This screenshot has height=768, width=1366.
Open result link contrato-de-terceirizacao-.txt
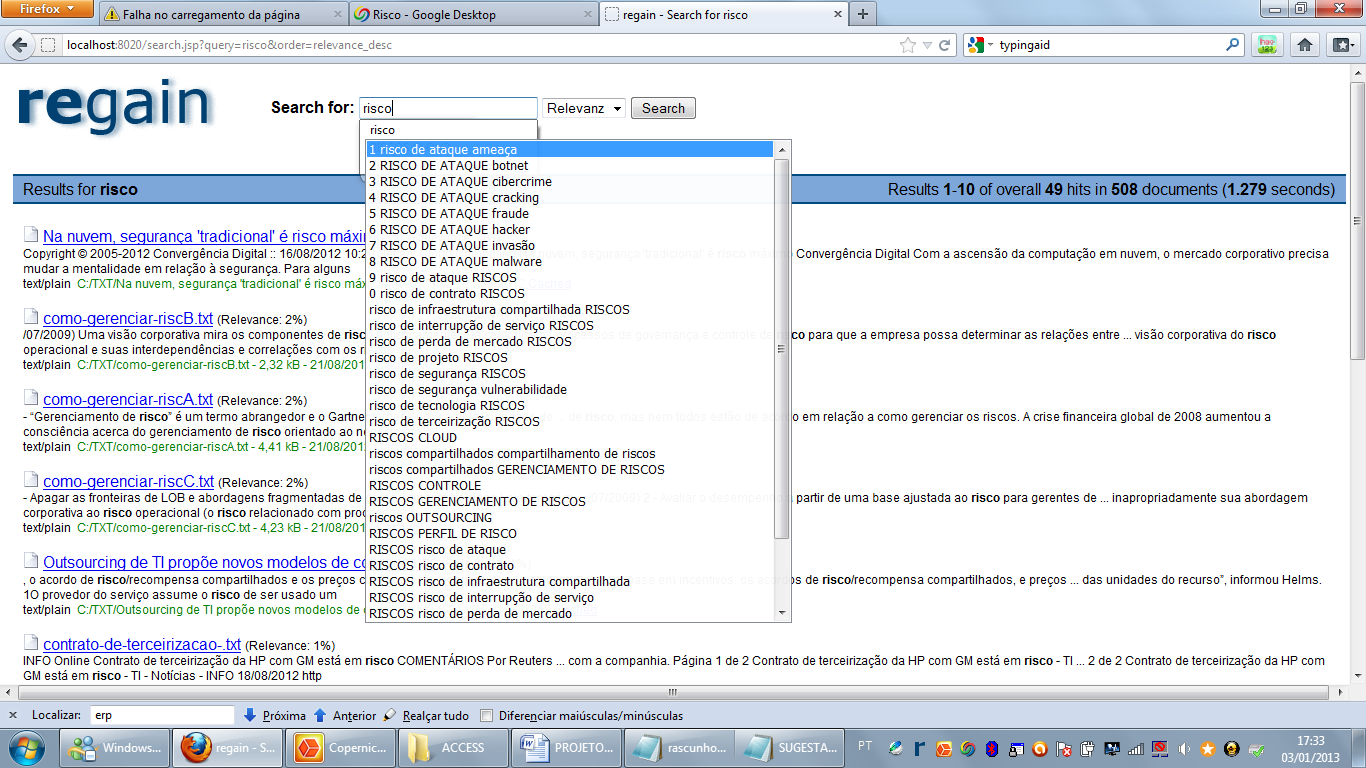[142, 643]
